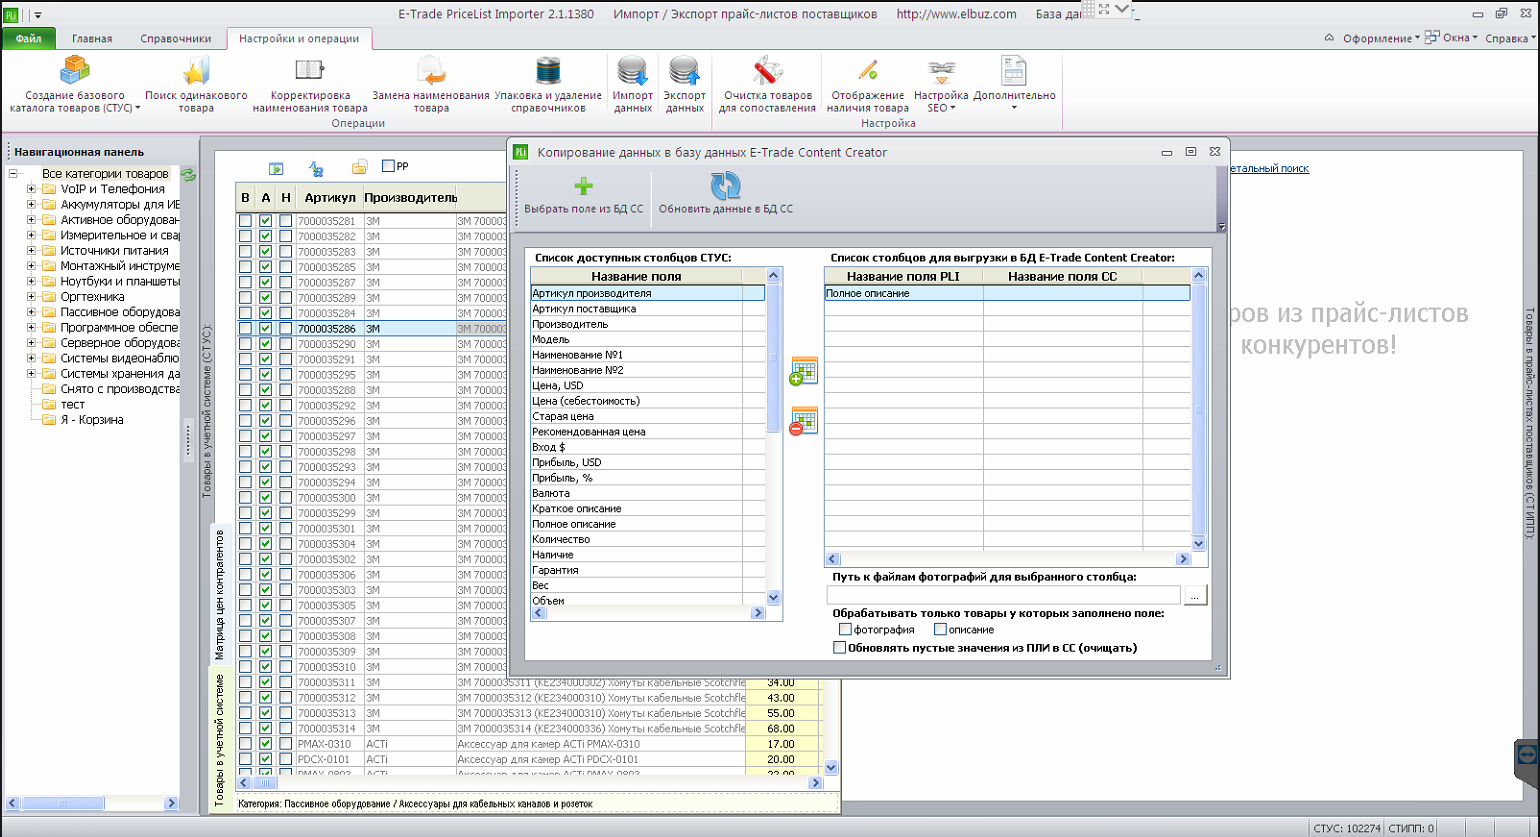1540x837 pixels.
Task: Refresh the navigation panel category tree
Action: (188, 174)
